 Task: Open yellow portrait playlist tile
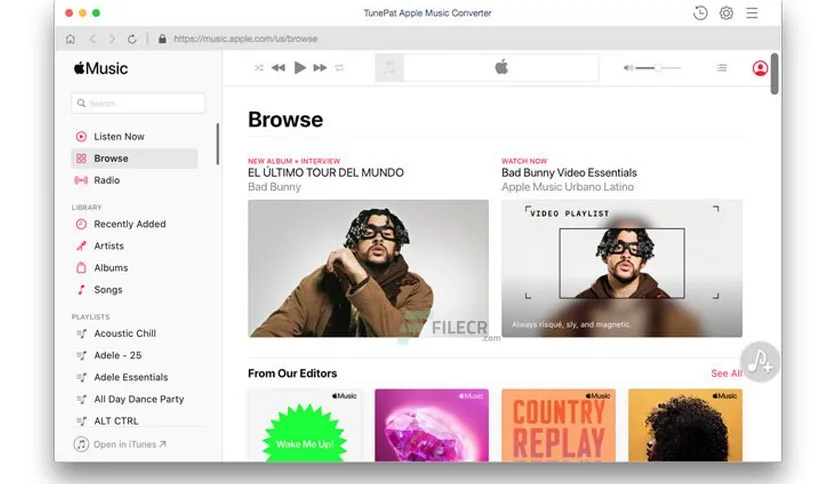click(x=685, y=425)
